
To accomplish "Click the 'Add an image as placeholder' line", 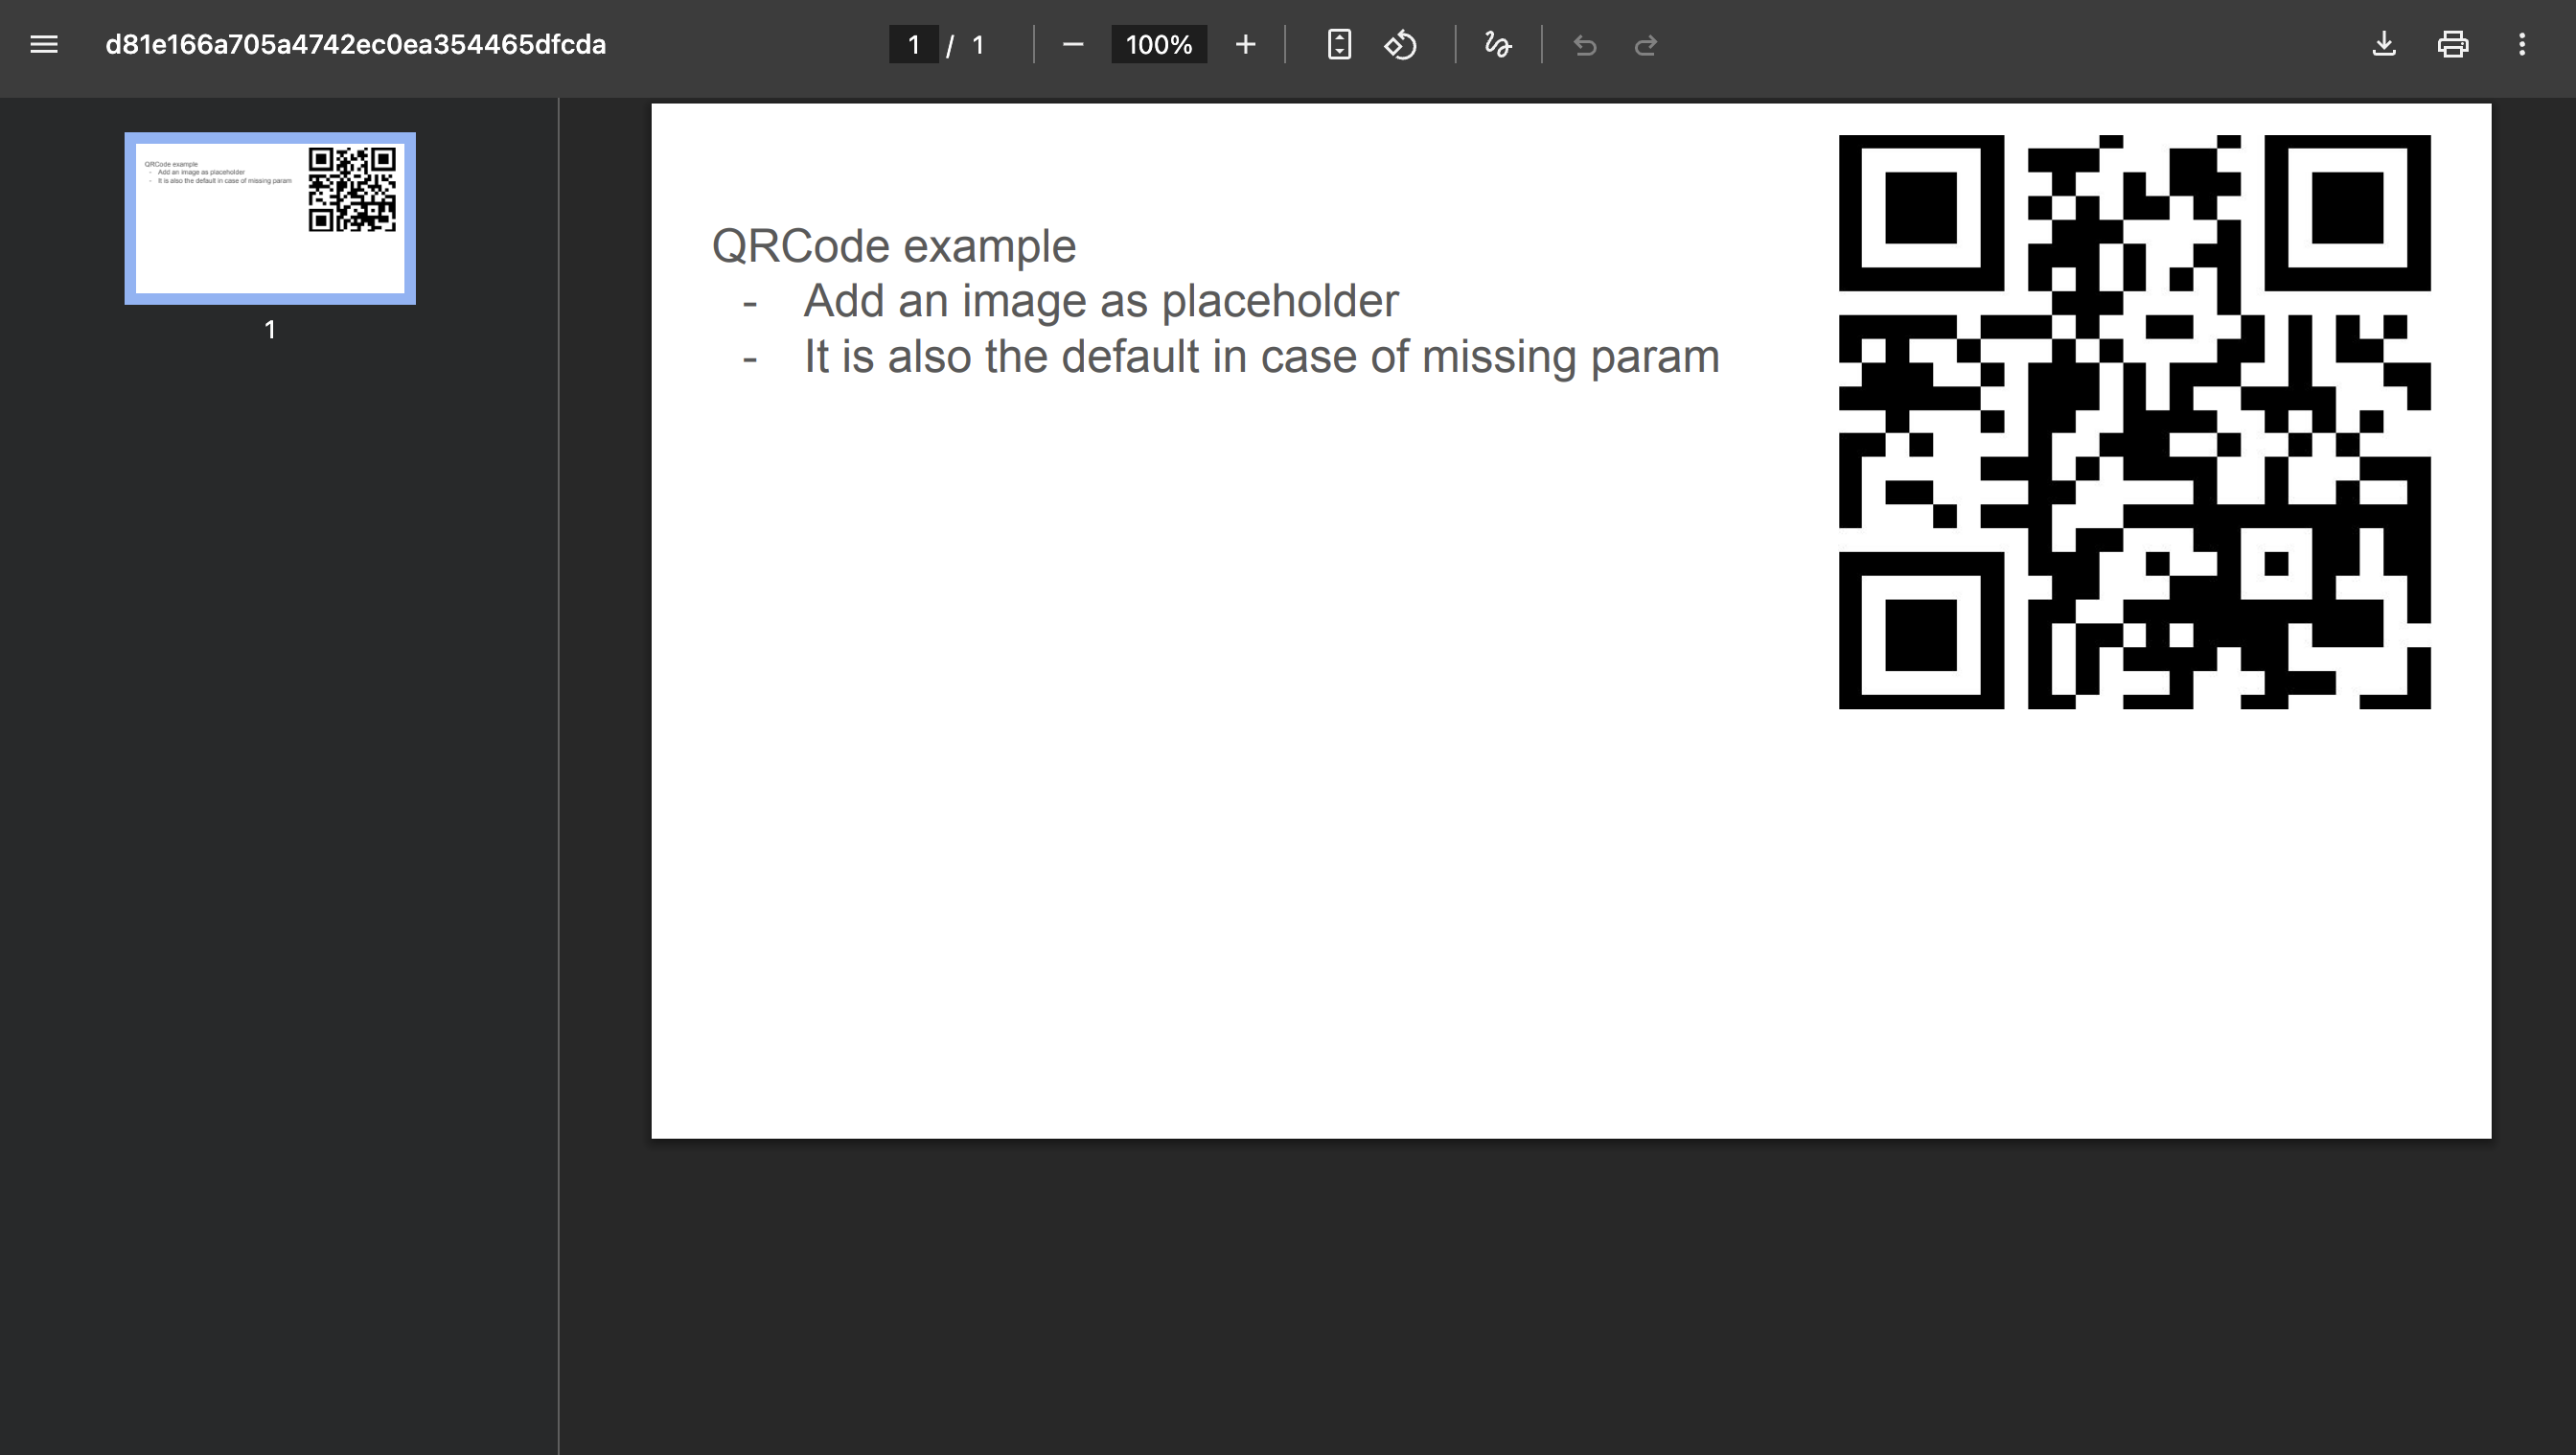I will click(1100, 301).
